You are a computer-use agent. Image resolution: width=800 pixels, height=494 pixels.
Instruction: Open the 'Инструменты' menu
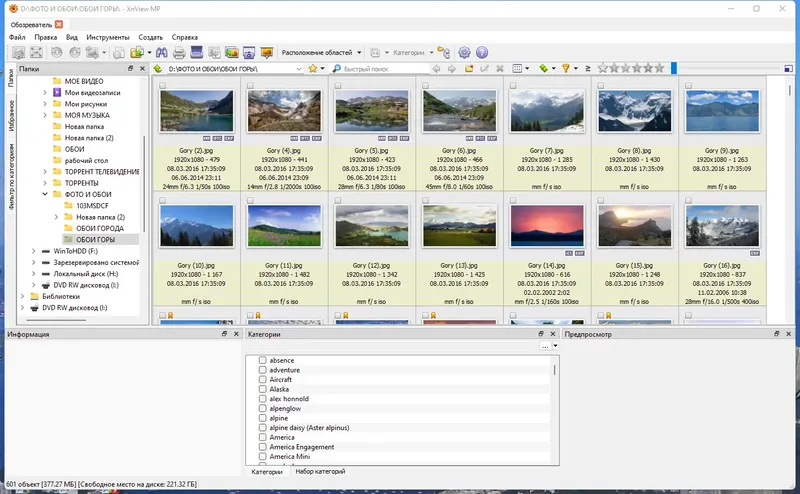107,37
